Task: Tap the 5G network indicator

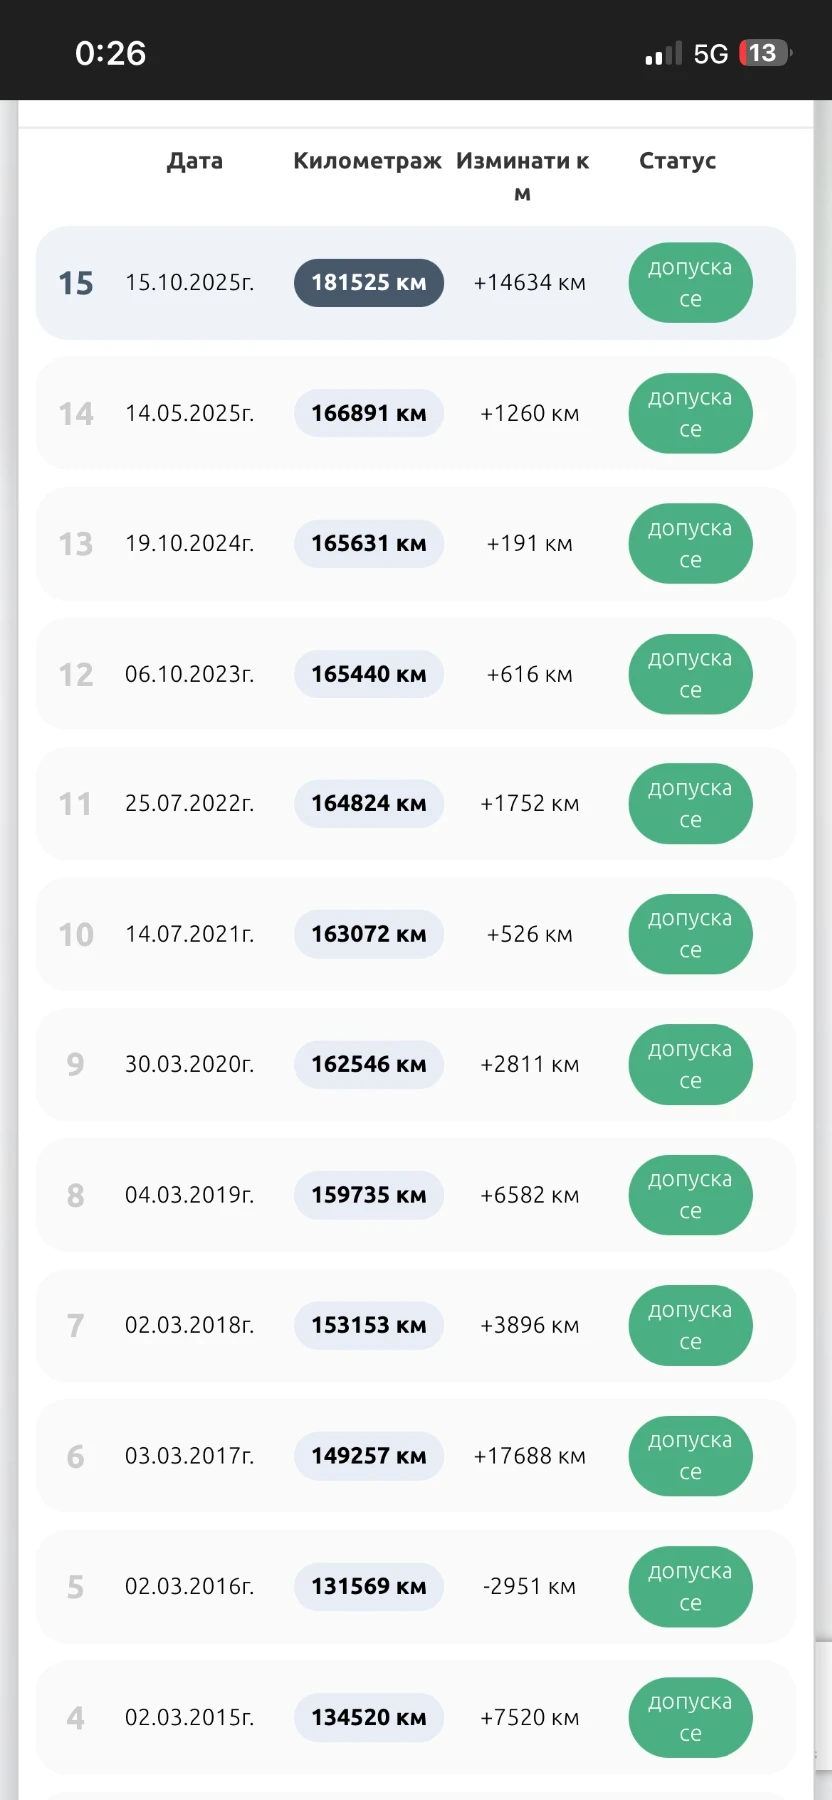Action: click(710, 54)
